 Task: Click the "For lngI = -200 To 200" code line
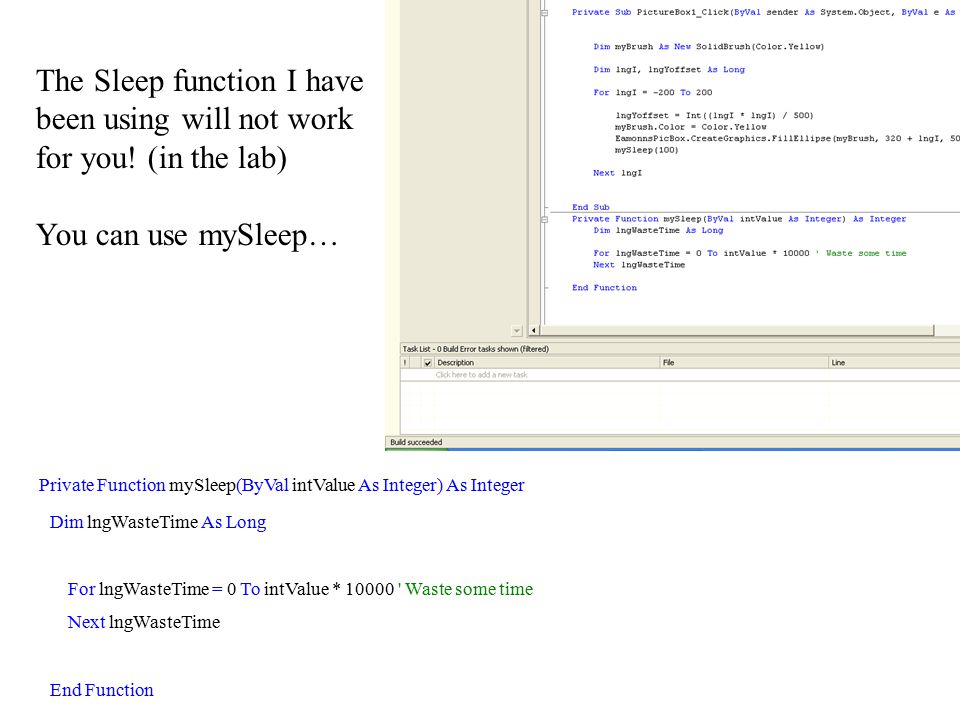[x=653, y=92]
